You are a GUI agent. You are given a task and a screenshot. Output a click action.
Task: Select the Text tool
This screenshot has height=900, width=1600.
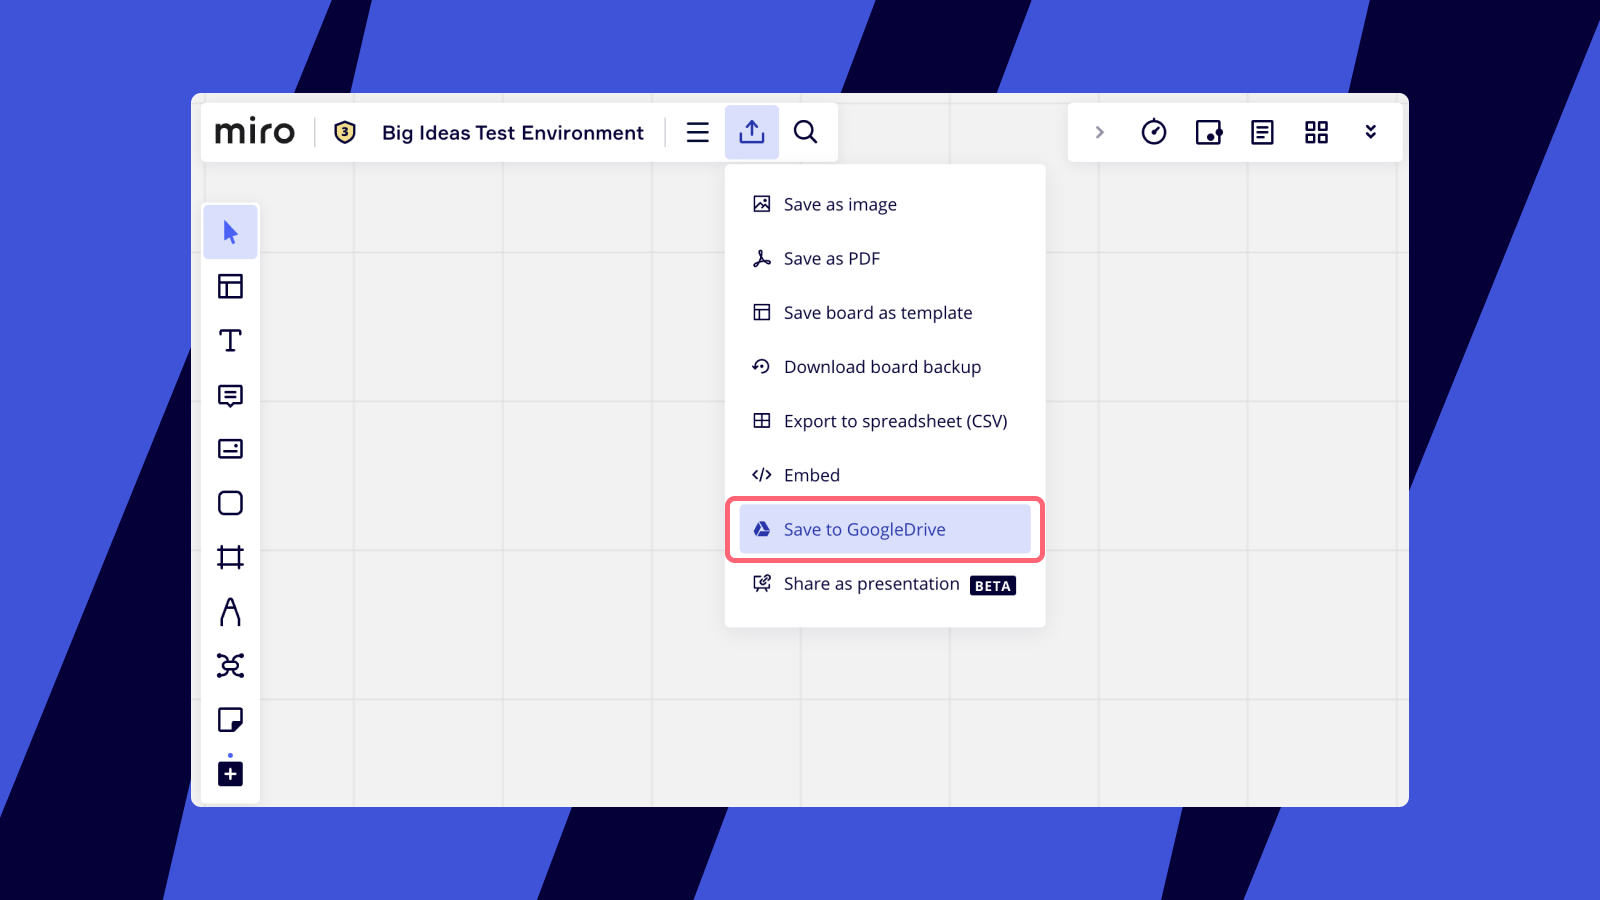point(230,341)
